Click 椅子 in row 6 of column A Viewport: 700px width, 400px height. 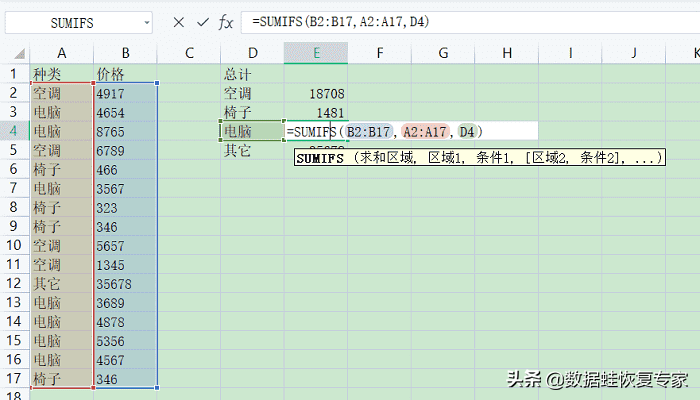(62, 169)
